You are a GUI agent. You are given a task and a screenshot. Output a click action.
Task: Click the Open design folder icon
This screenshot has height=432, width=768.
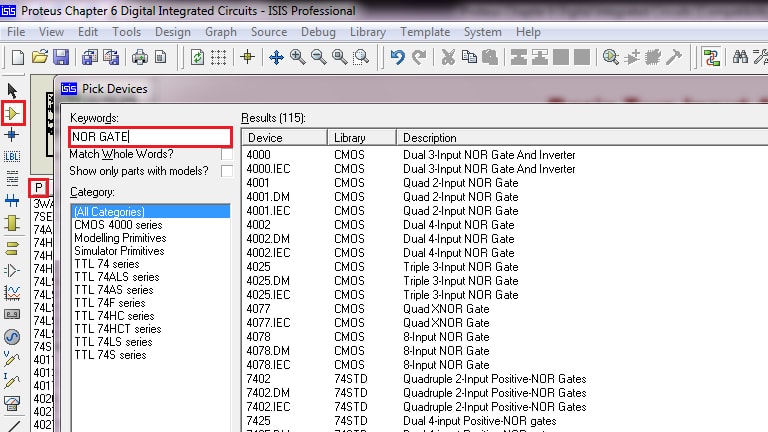click(x=40, y=57)
